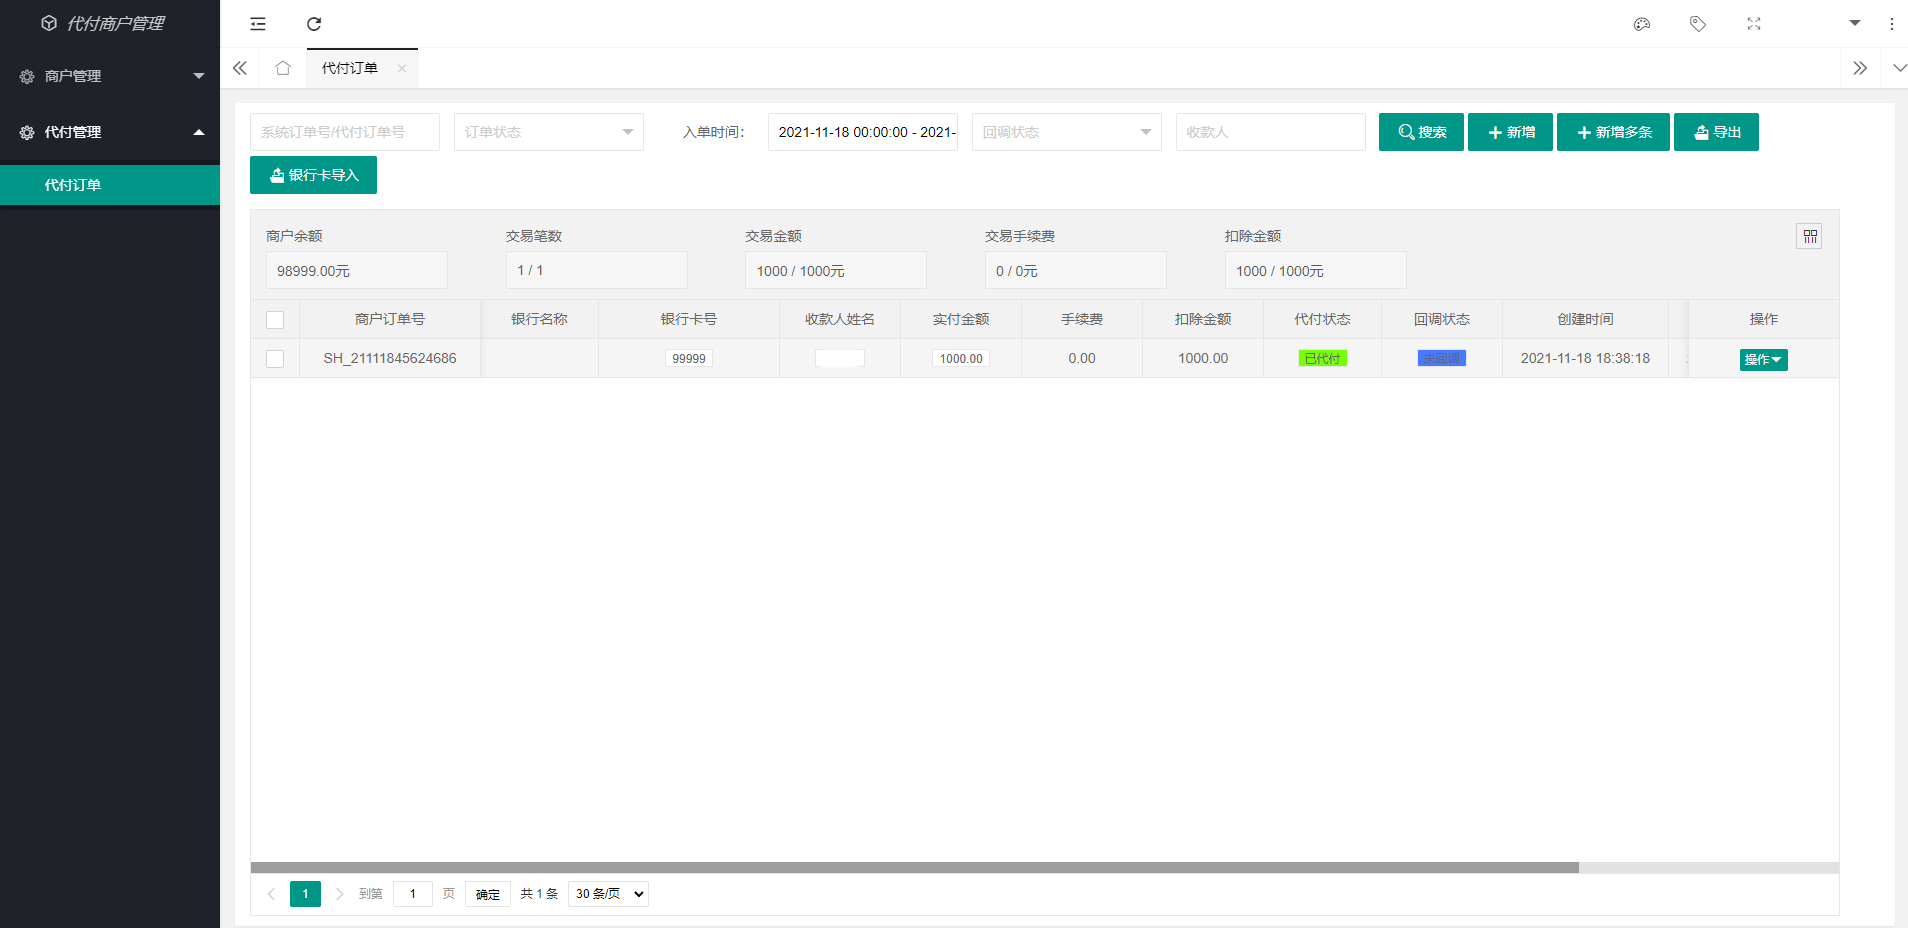The width and height of the screenshot is (1908, 928).
Task: Enter fullscreen with the expand icon
Action: point(1753,24)
